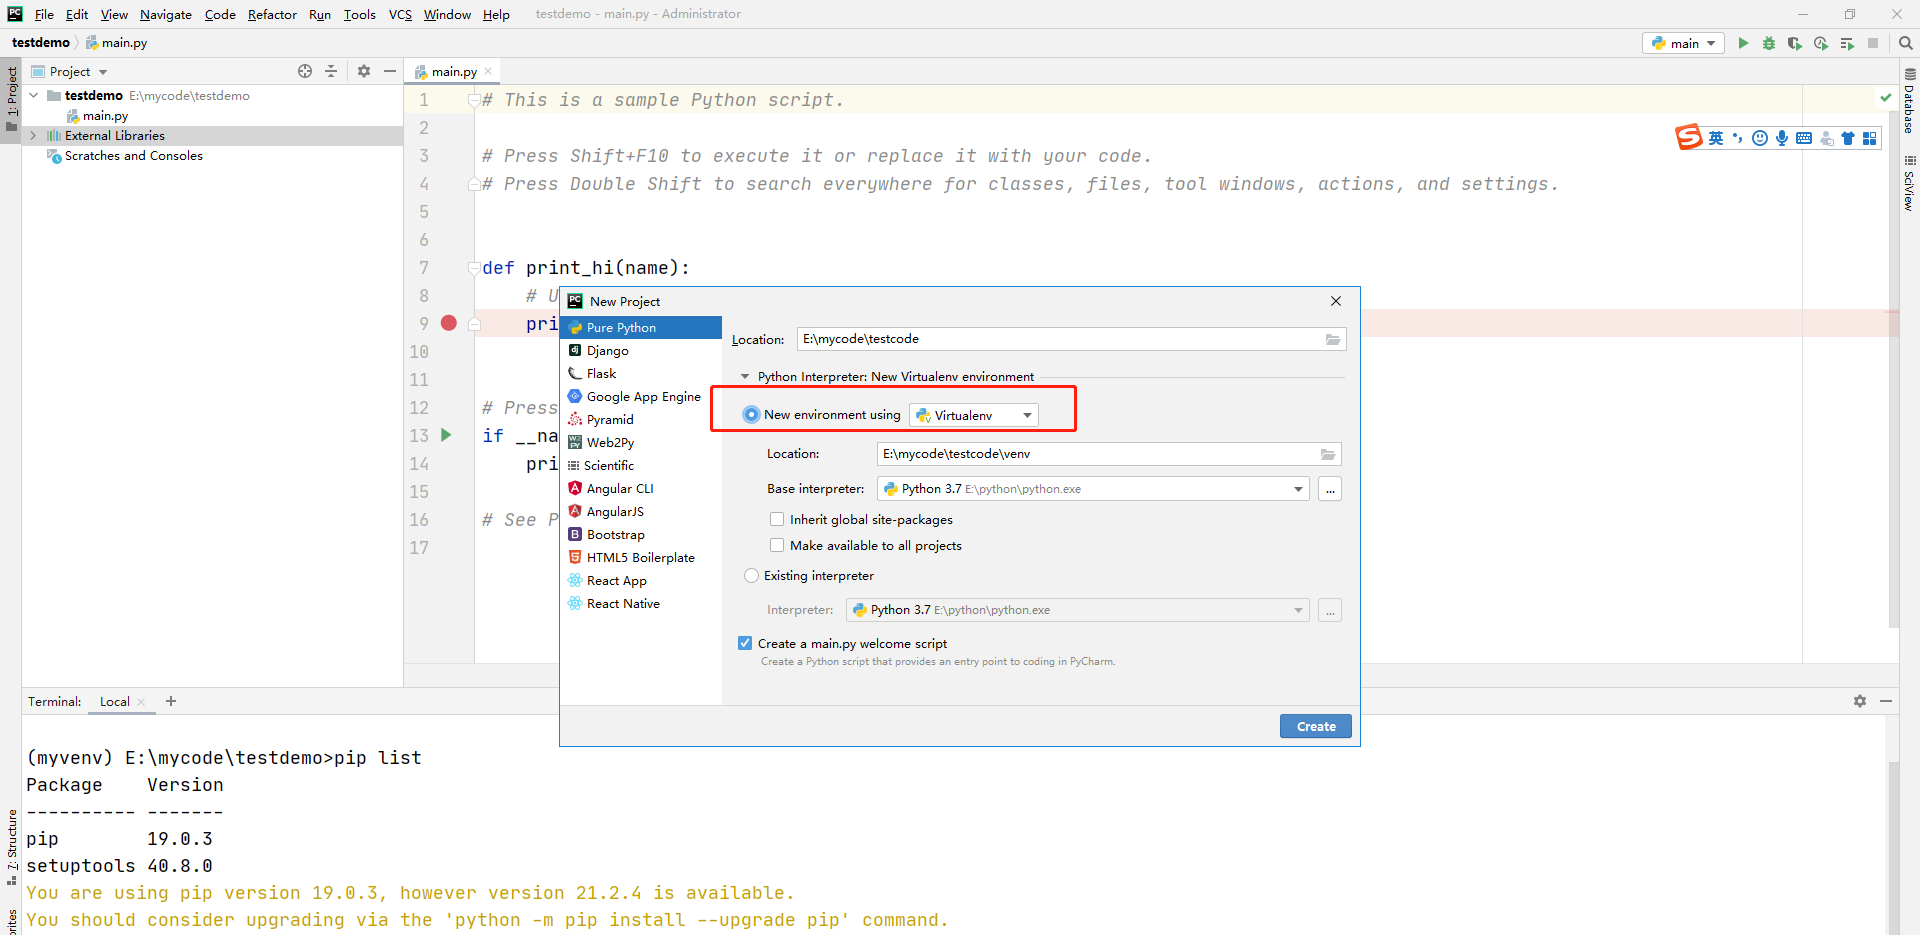This screenshot has height=935, width=1920.
Task: Click testdemo in the navigation breadcrumb
Action: 41,43
